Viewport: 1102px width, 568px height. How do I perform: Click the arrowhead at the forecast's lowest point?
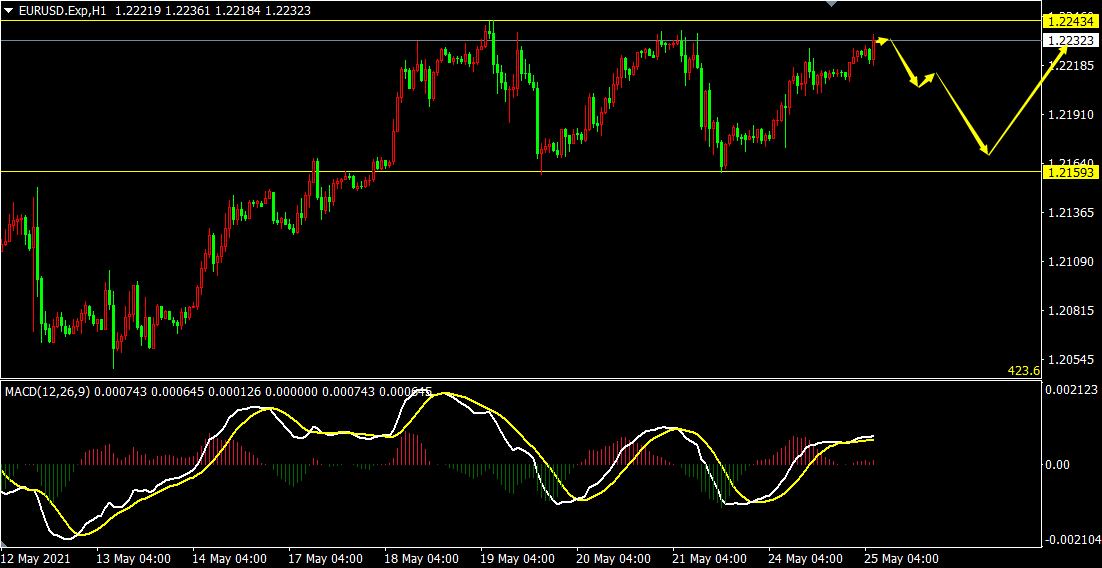(x=986, y=152)
